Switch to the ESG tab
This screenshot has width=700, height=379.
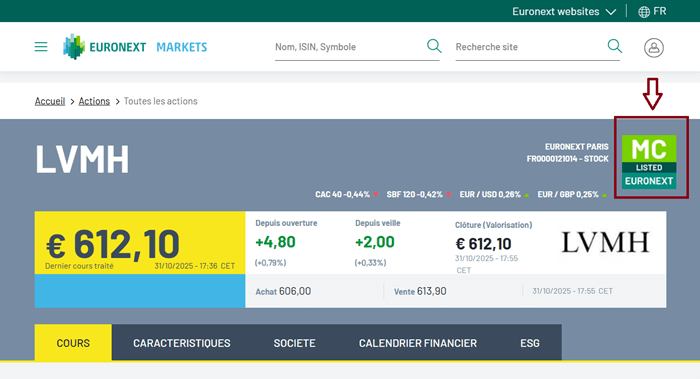(530, 343)
